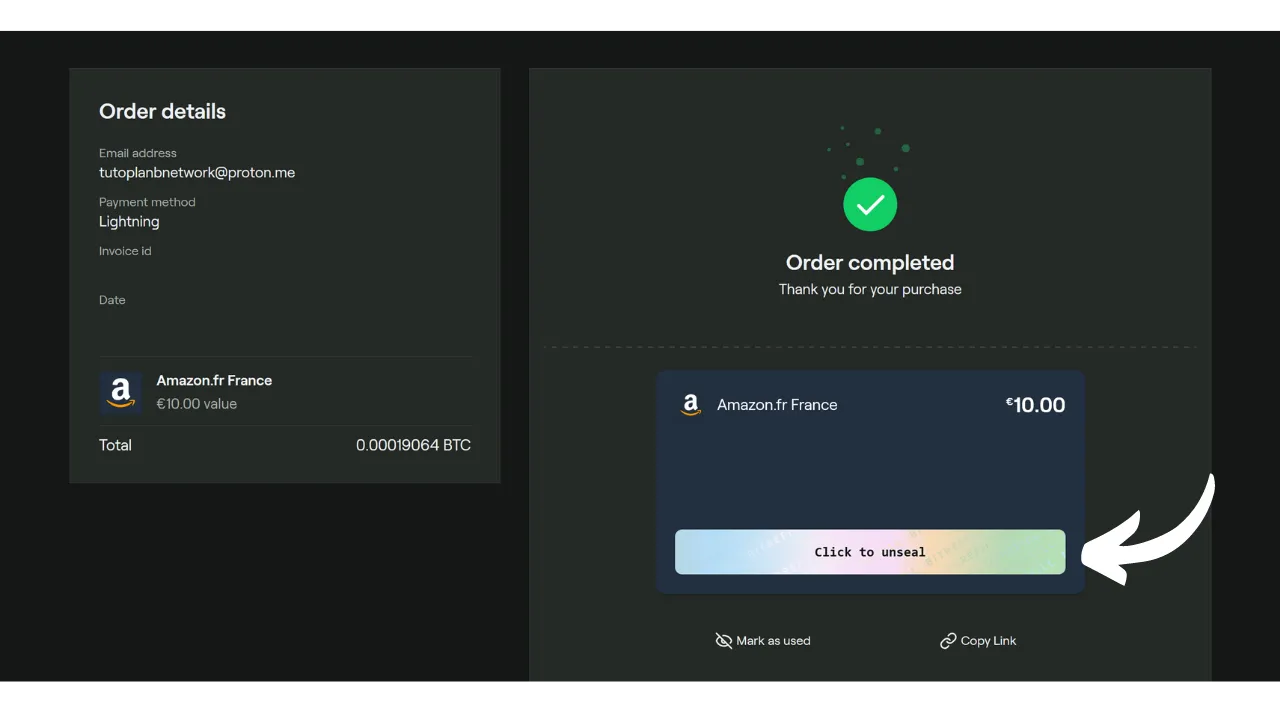Click the email address tutoplanbnetwork@proton.me

pyautogui.click(x=196, y=172)
